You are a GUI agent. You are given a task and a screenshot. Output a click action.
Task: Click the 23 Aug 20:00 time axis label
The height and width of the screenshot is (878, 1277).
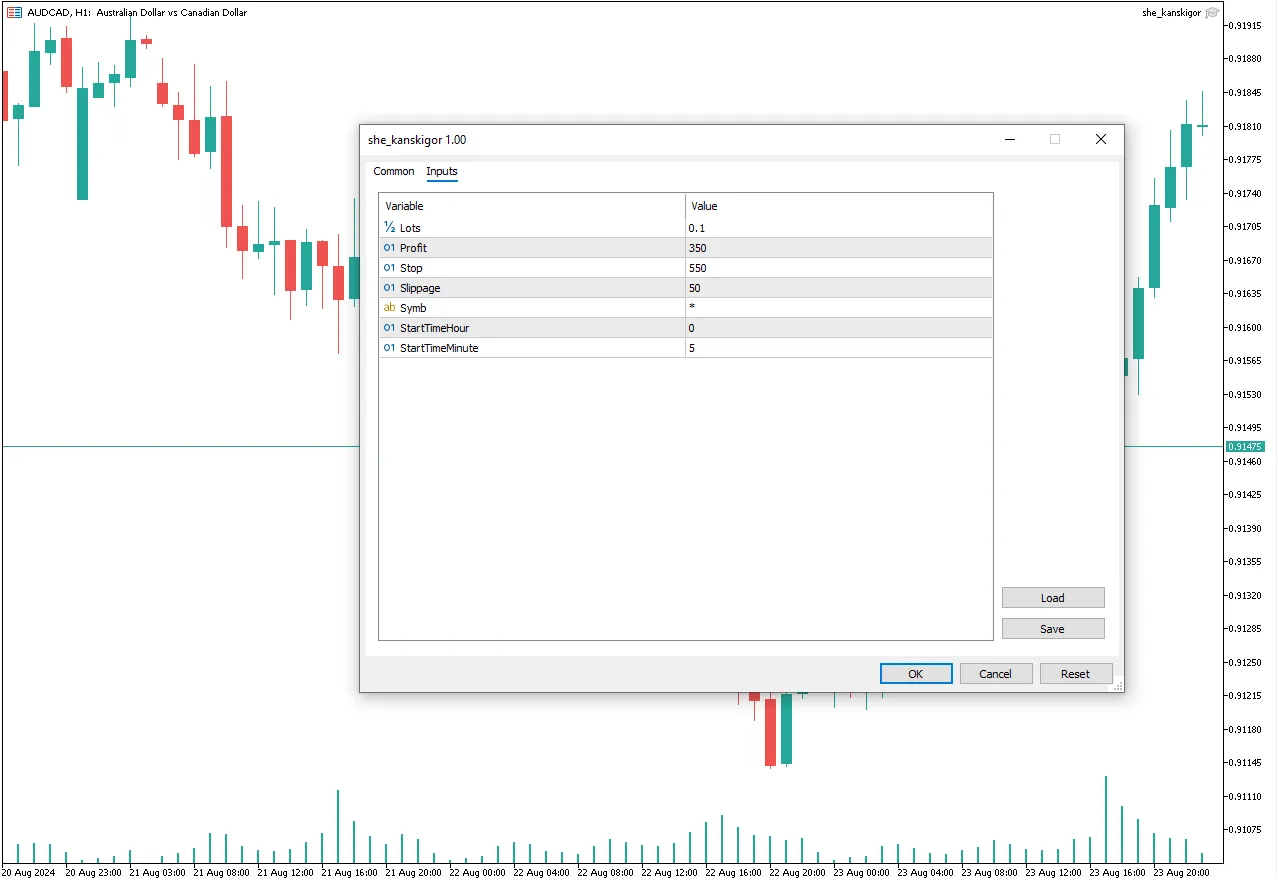pyautogui.click(x=1181, y=872)
